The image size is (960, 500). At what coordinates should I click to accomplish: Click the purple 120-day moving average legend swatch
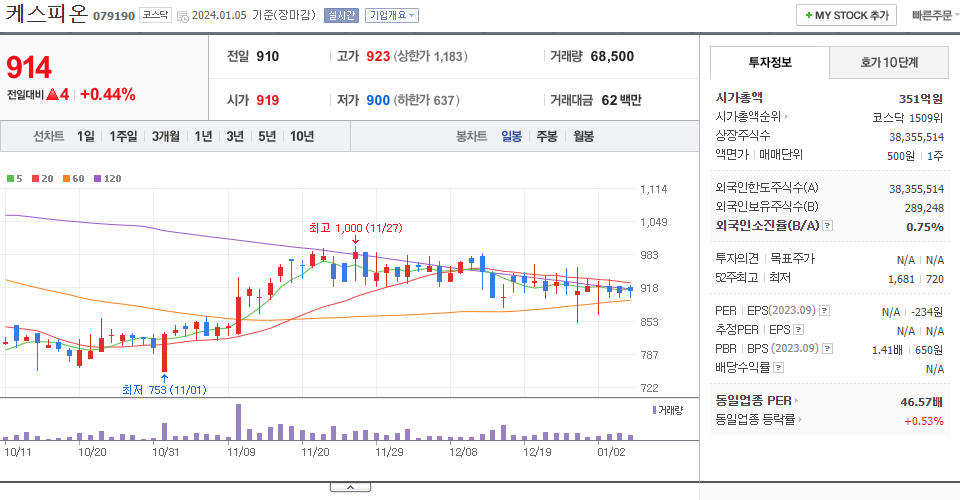pyautogui.click(x=97, y=179)
